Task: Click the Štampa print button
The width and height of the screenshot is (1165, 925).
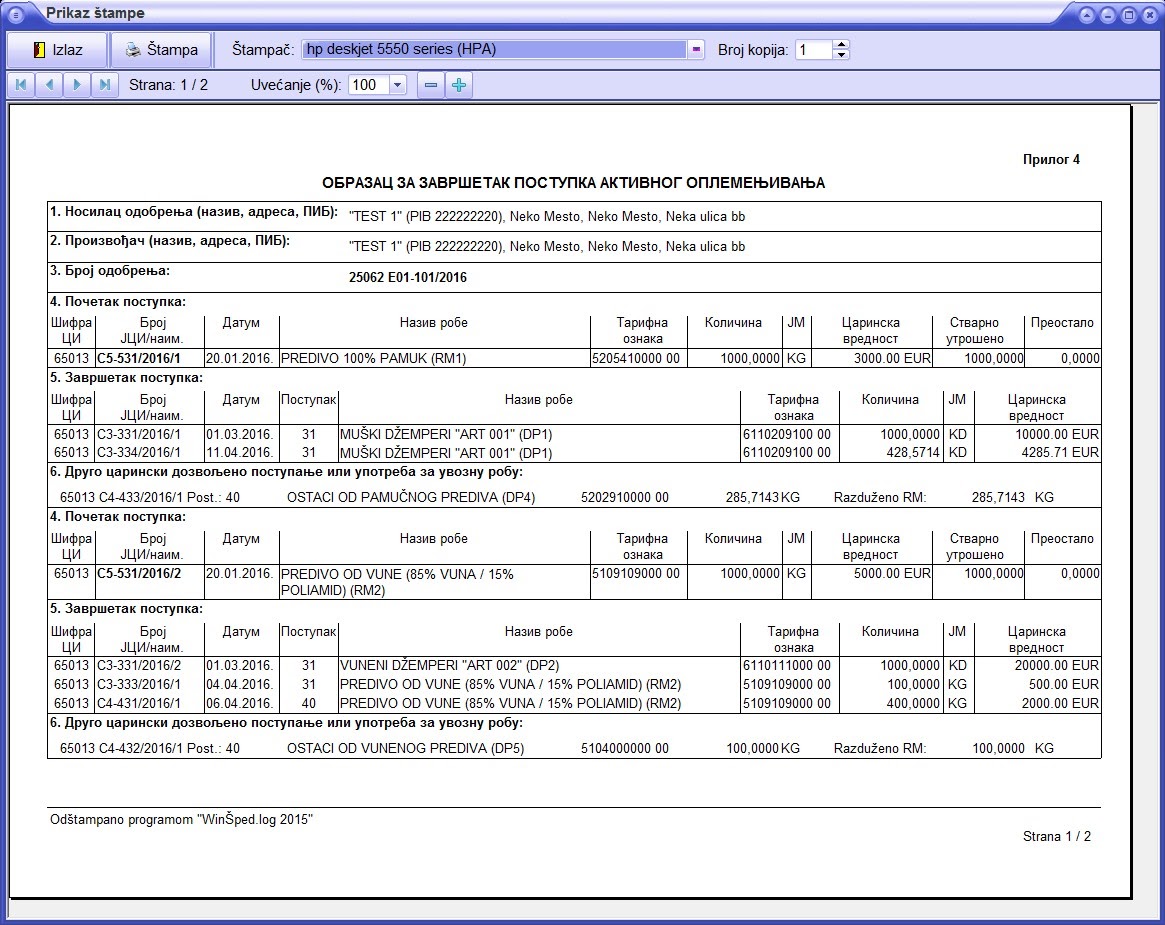Action: click(161, 50)
